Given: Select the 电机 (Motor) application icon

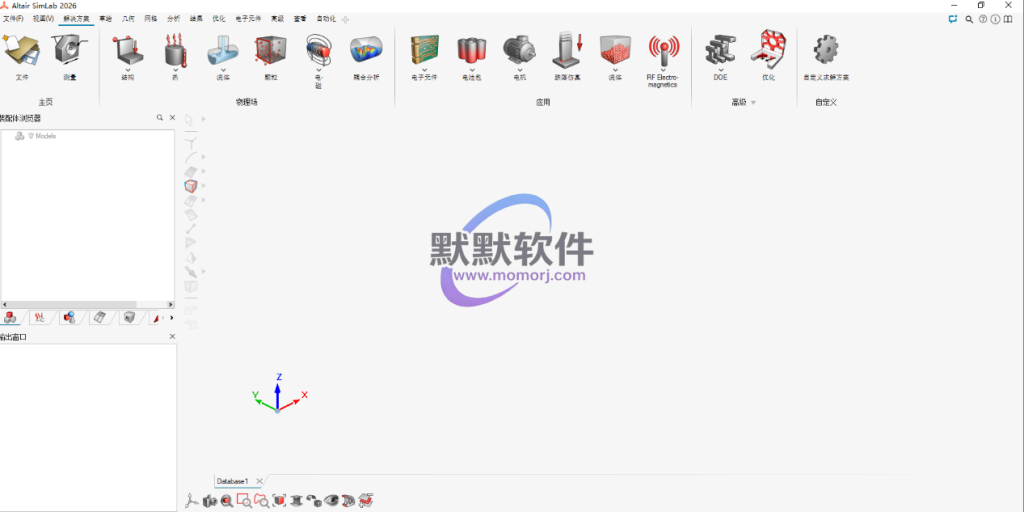Looking at the screenshot, I should point(519,50).
